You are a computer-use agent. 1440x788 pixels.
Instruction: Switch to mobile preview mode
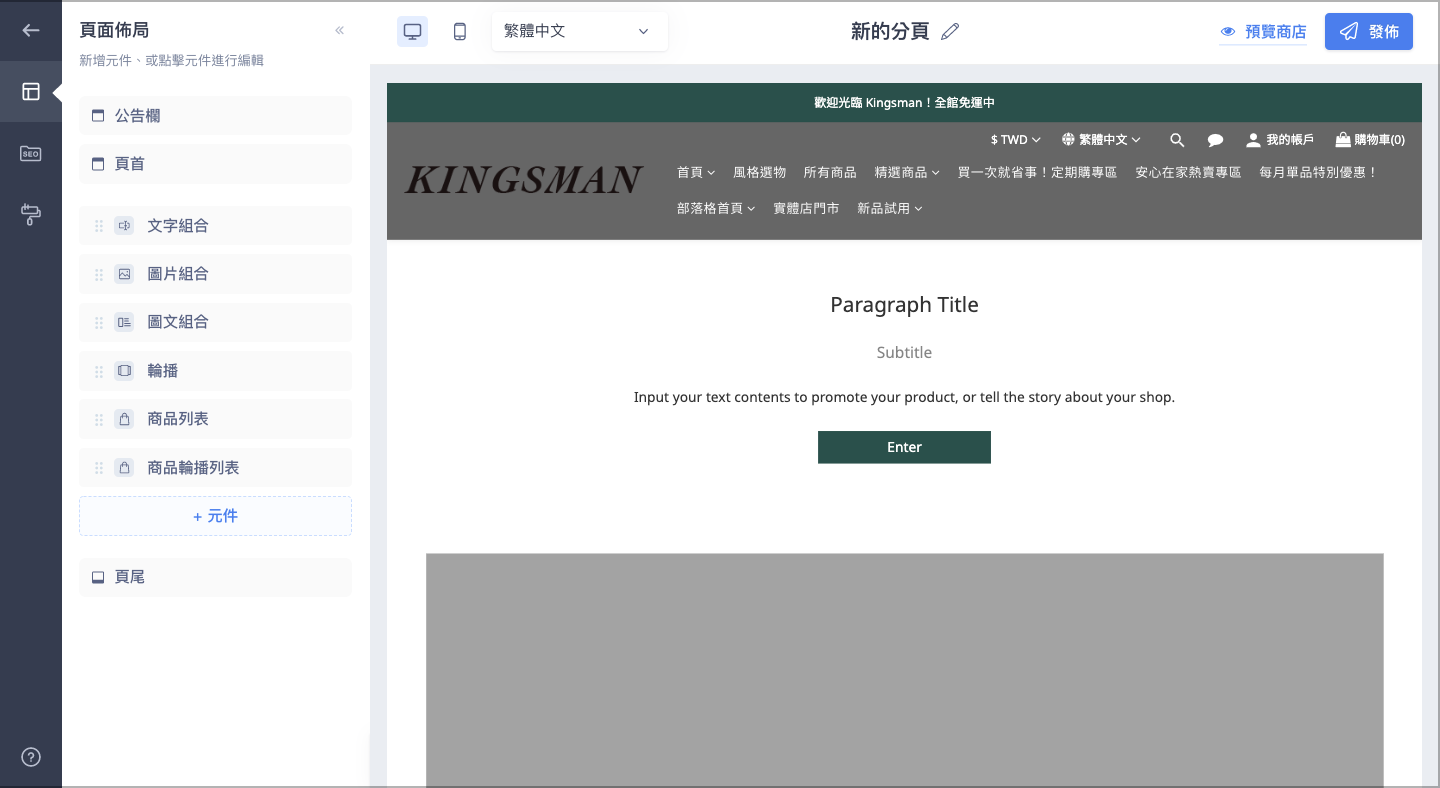tap(460, 31)
